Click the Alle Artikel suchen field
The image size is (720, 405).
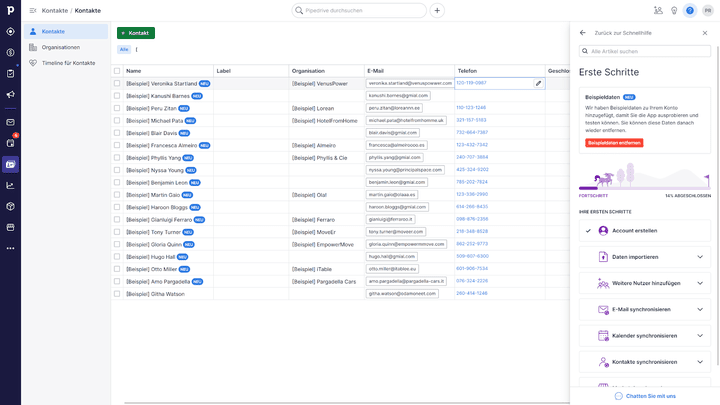pos(645,51)
